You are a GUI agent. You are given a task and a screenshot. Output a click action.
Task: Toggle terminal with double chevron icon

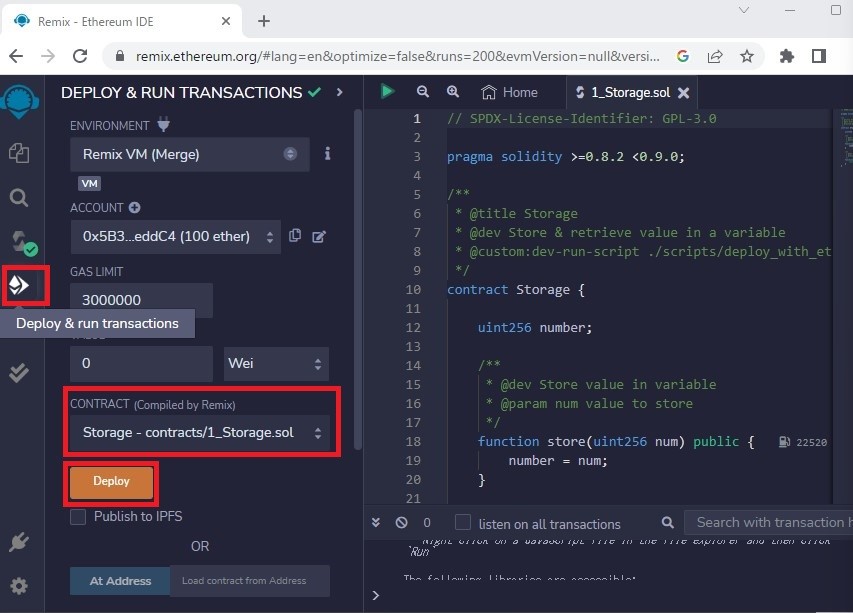click(376, 523)
